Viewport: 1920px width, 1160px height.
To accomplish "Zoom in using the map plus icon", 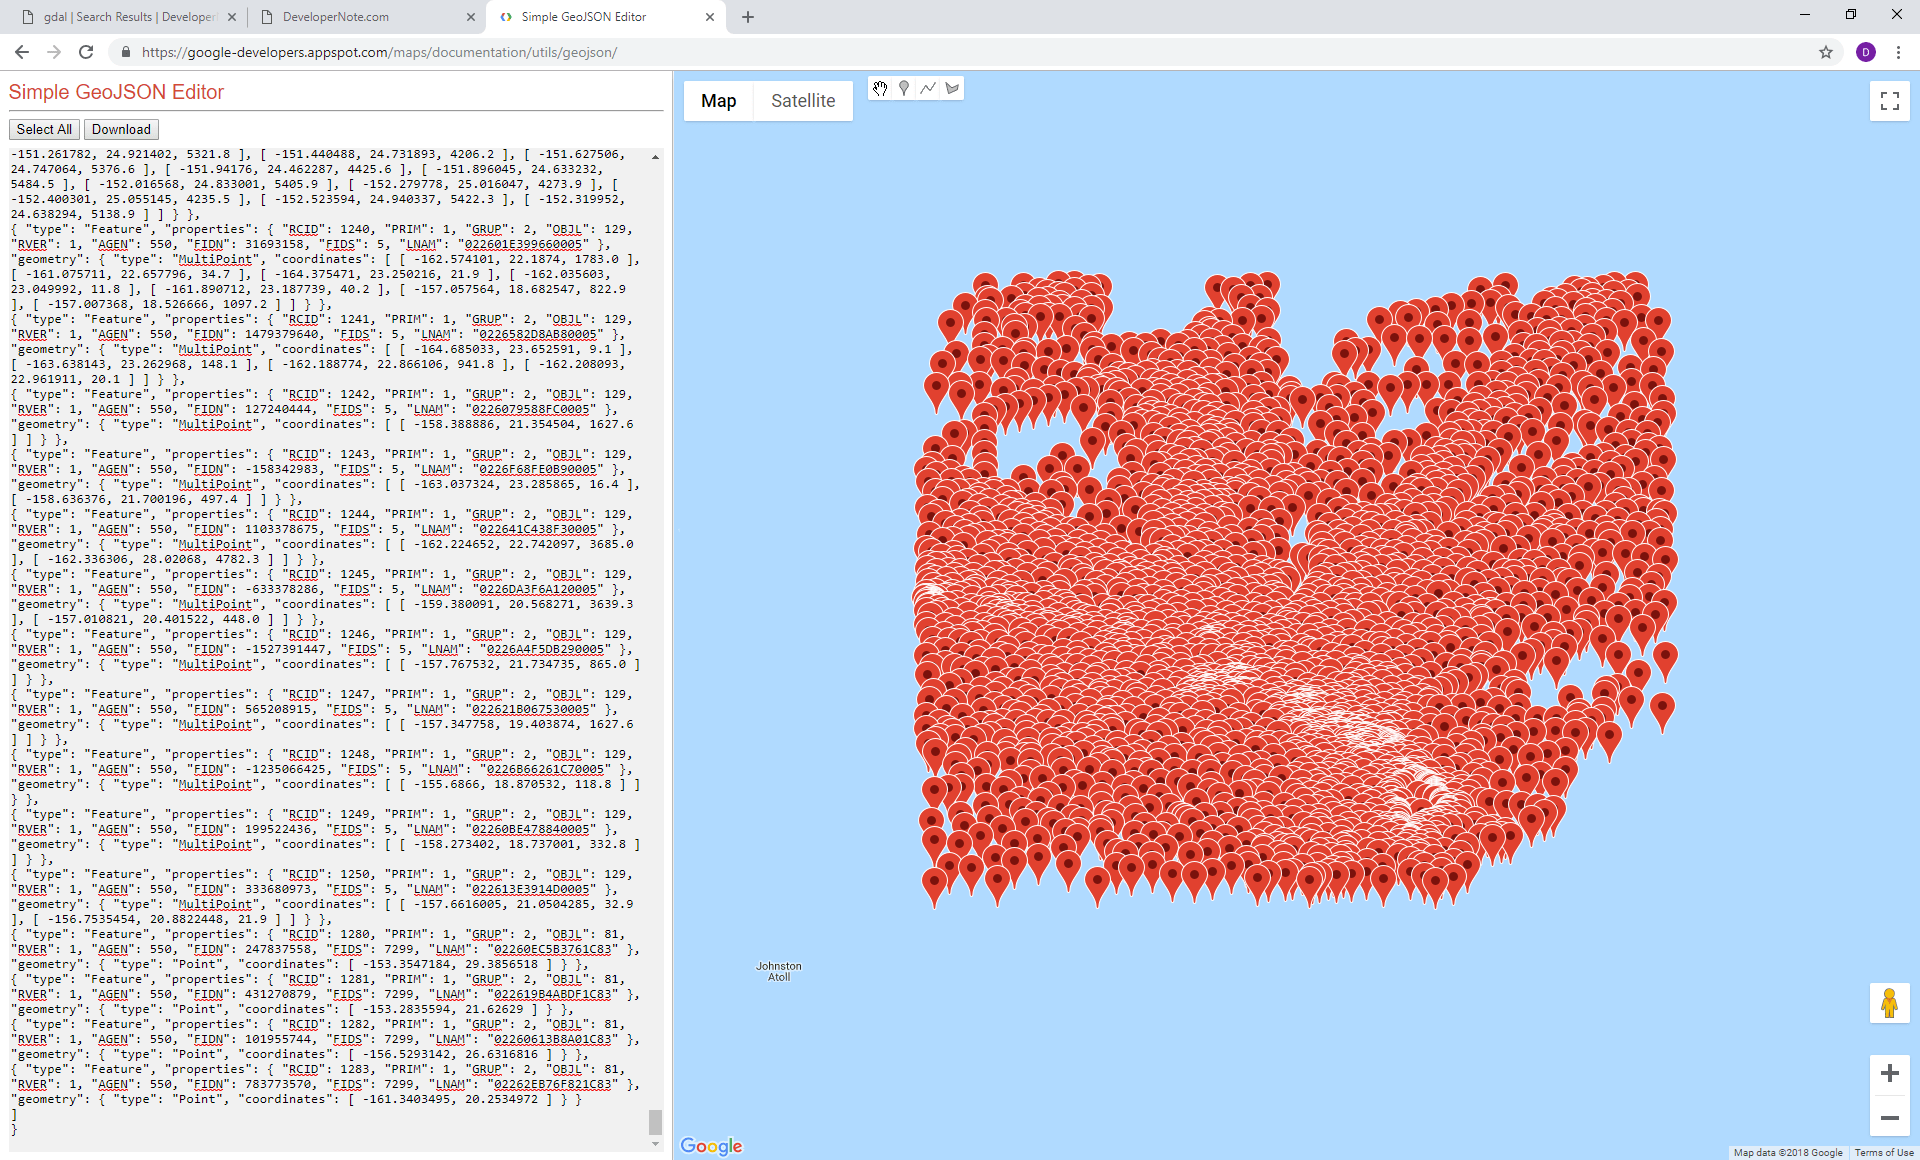I will [x=1889, y=1072].
